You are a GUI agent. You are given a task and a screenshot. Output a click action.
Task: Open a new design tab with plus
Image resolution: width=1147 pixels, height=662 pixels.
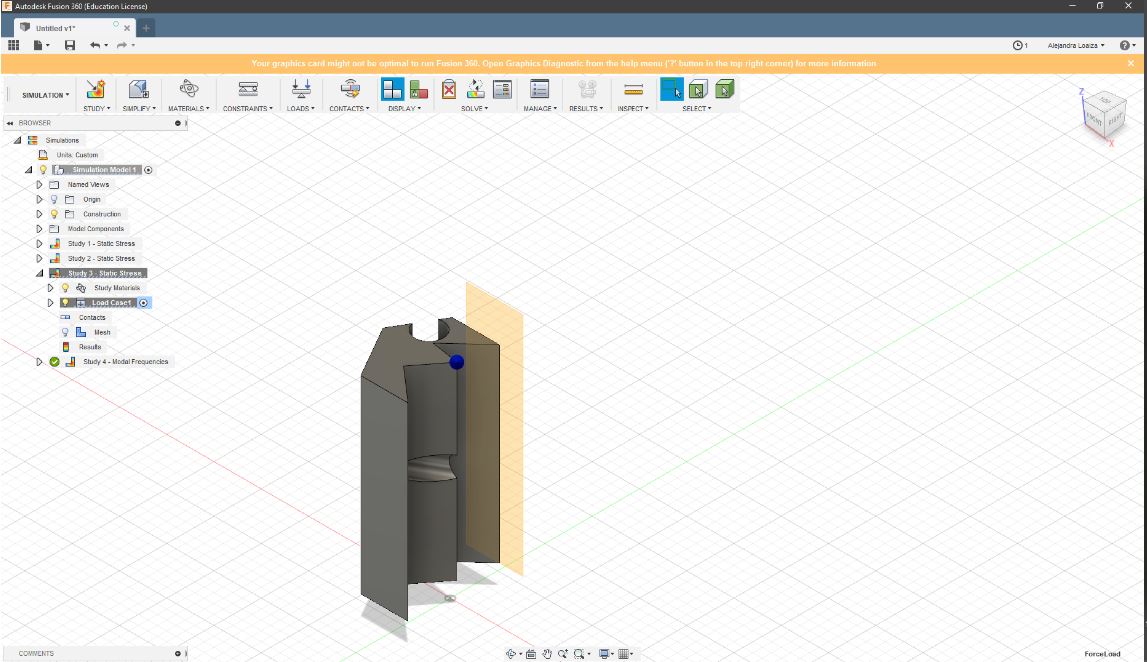[146, 28]
